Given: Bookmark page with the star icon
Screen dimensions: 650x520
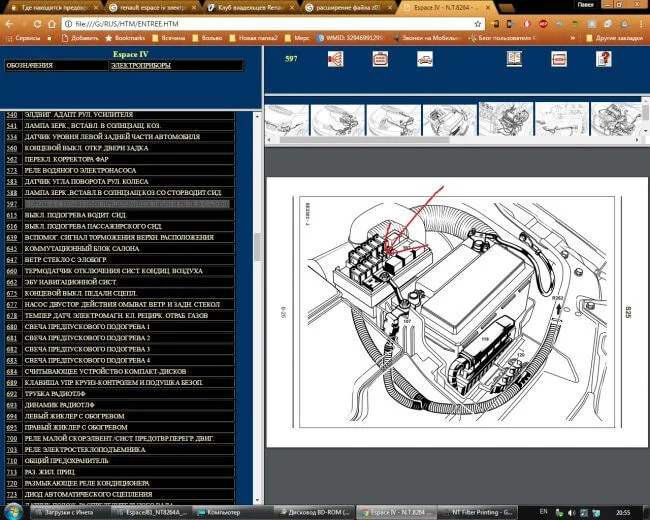Looking at the screenshot, I should tap(478, 22).
